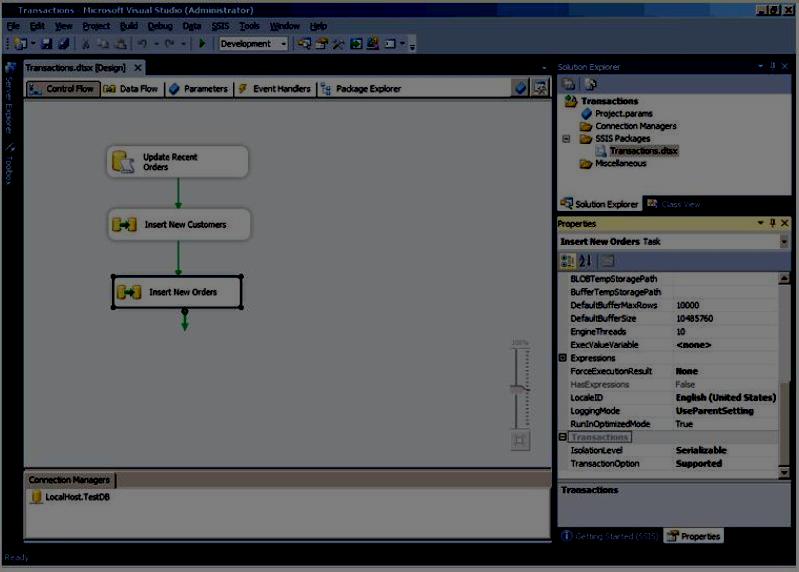Click the Solution Explorer Properties toolbar icon
Viewport: 799px width, 572px height.
pos(569,84)
